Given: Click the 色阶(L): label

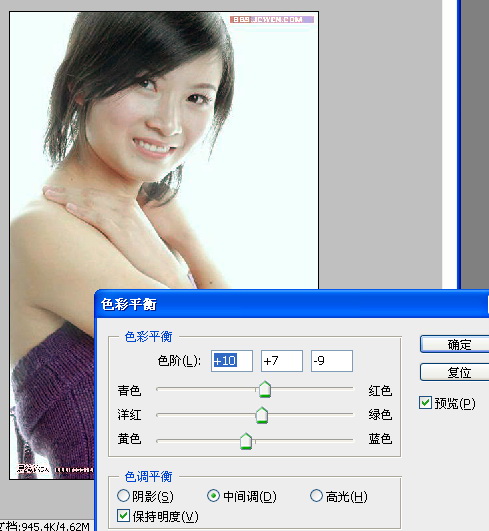Looking at the screenshot, I should coord(179,361).
